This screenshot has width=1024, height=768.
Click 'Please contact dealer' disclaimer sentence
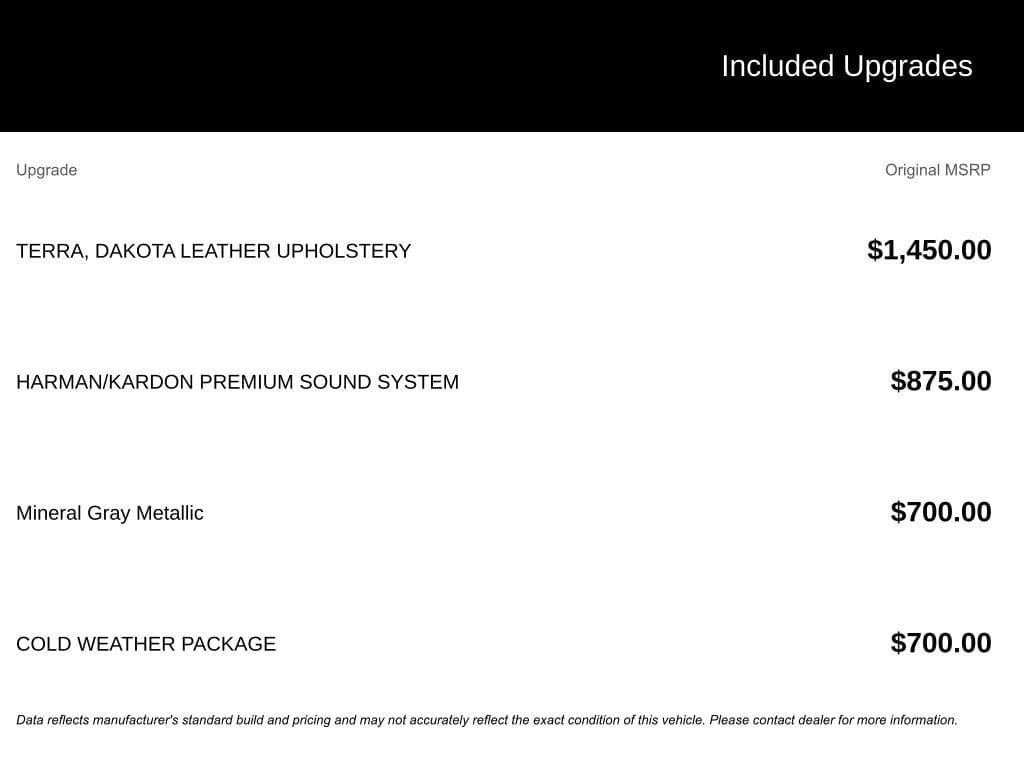point(833,720)
